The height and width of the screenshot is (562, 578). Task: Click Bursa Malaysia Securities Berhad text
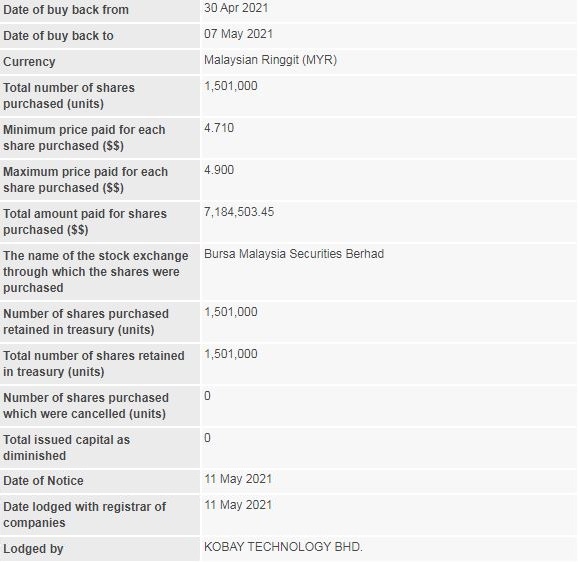tap(294, 254)
